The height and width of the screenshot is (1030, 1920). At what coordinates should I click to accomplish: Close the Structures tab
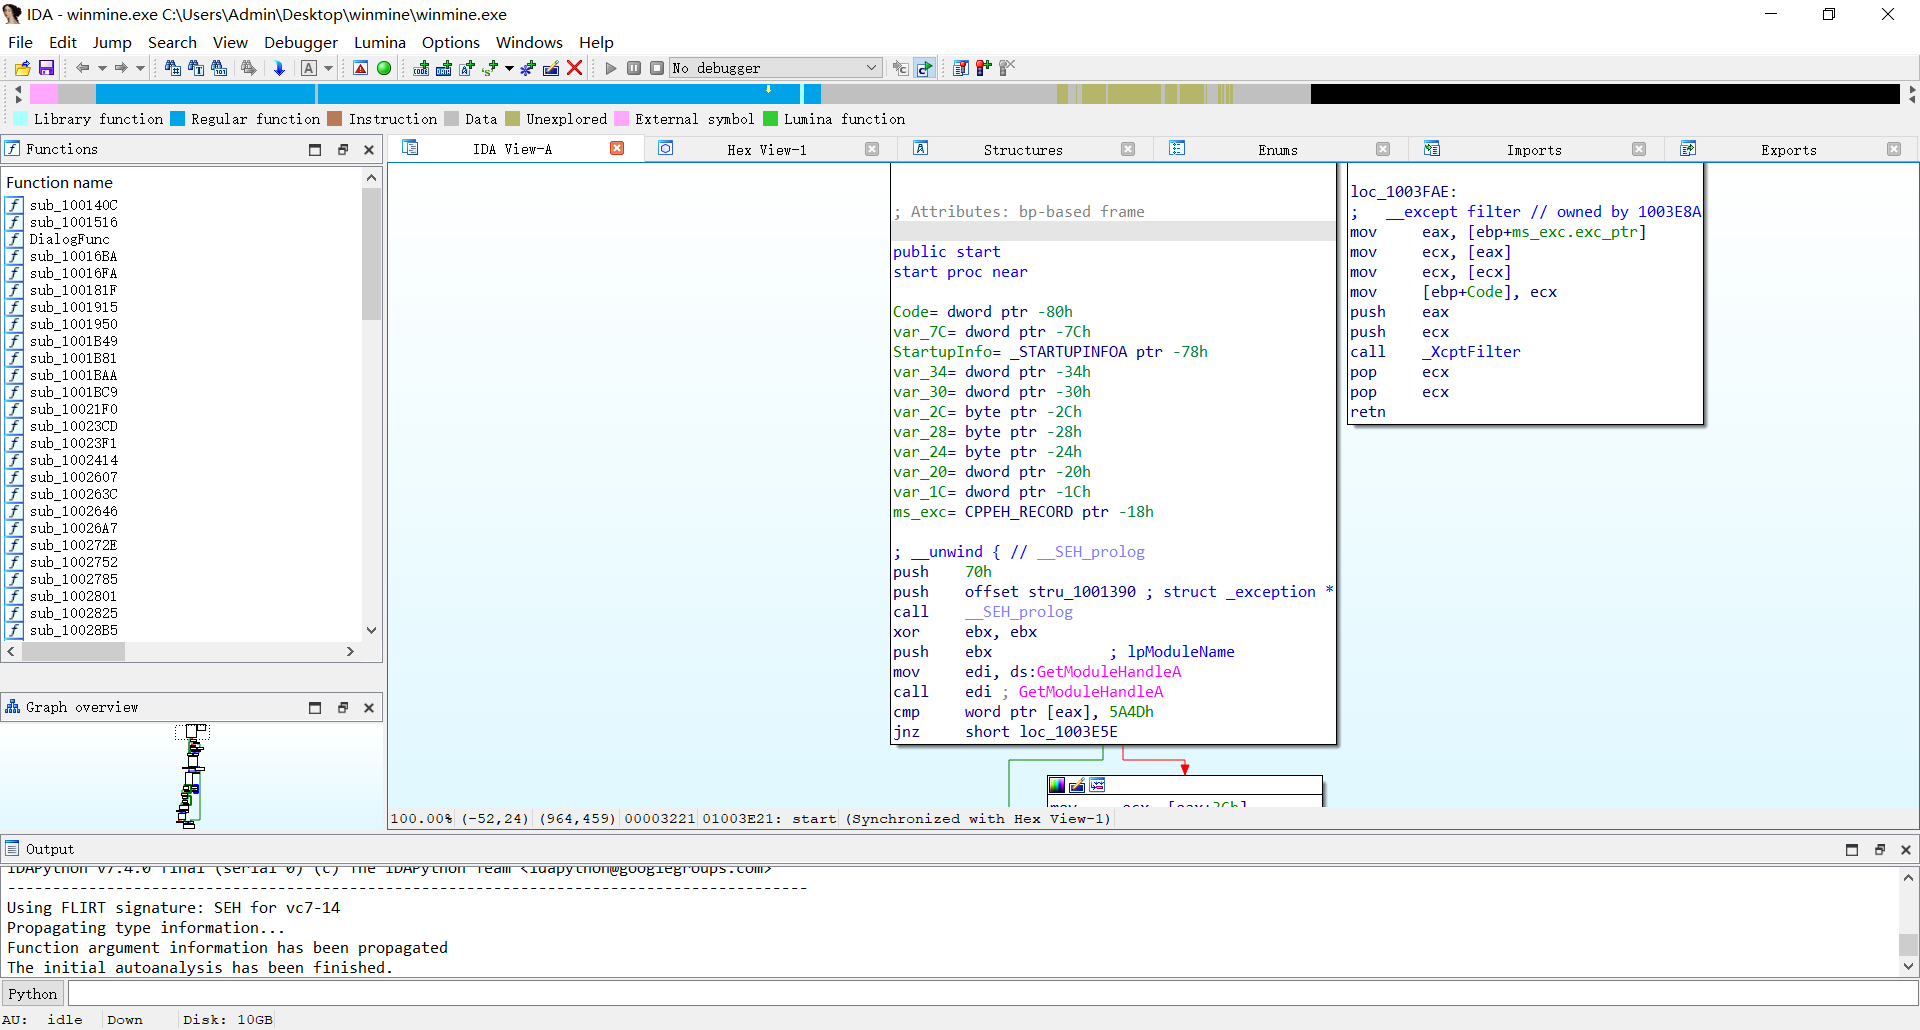[1128, 149]
